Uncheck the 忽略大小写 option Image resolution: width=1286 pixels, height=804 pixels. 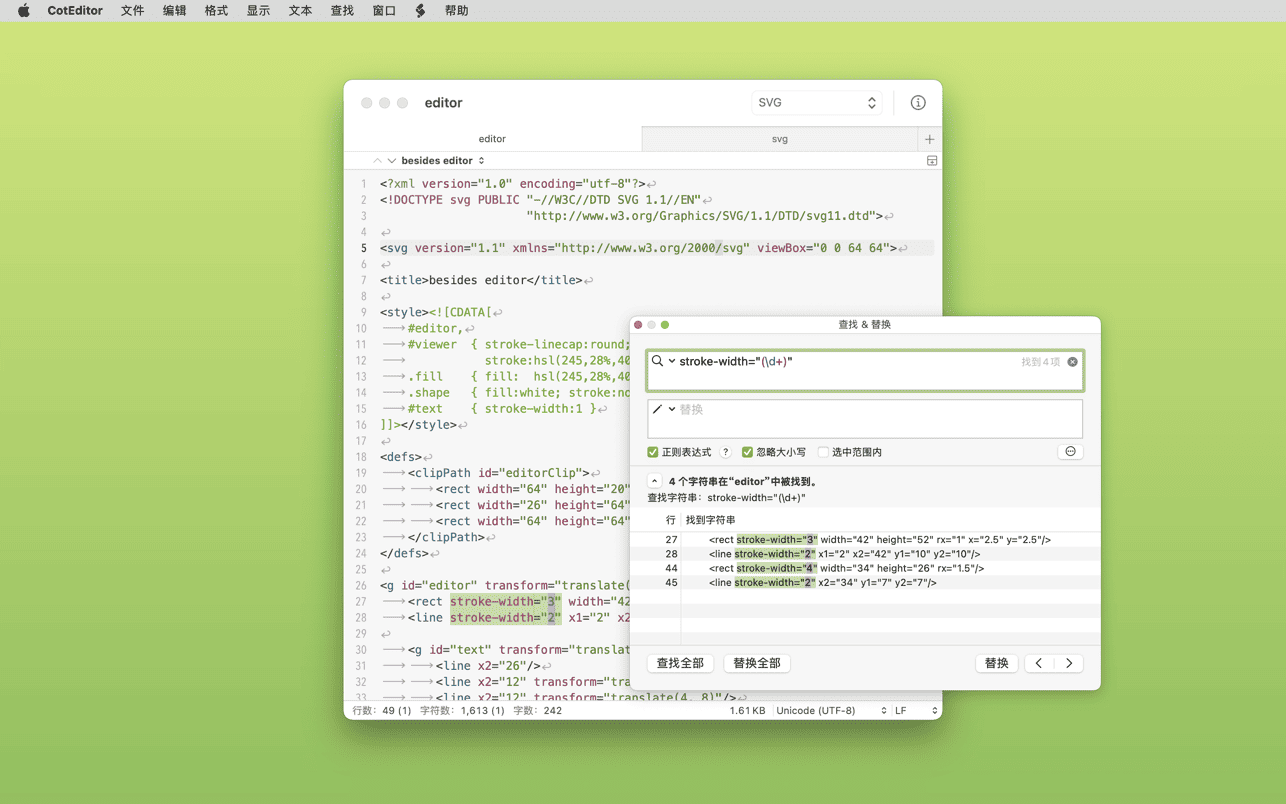click(747, 452)
